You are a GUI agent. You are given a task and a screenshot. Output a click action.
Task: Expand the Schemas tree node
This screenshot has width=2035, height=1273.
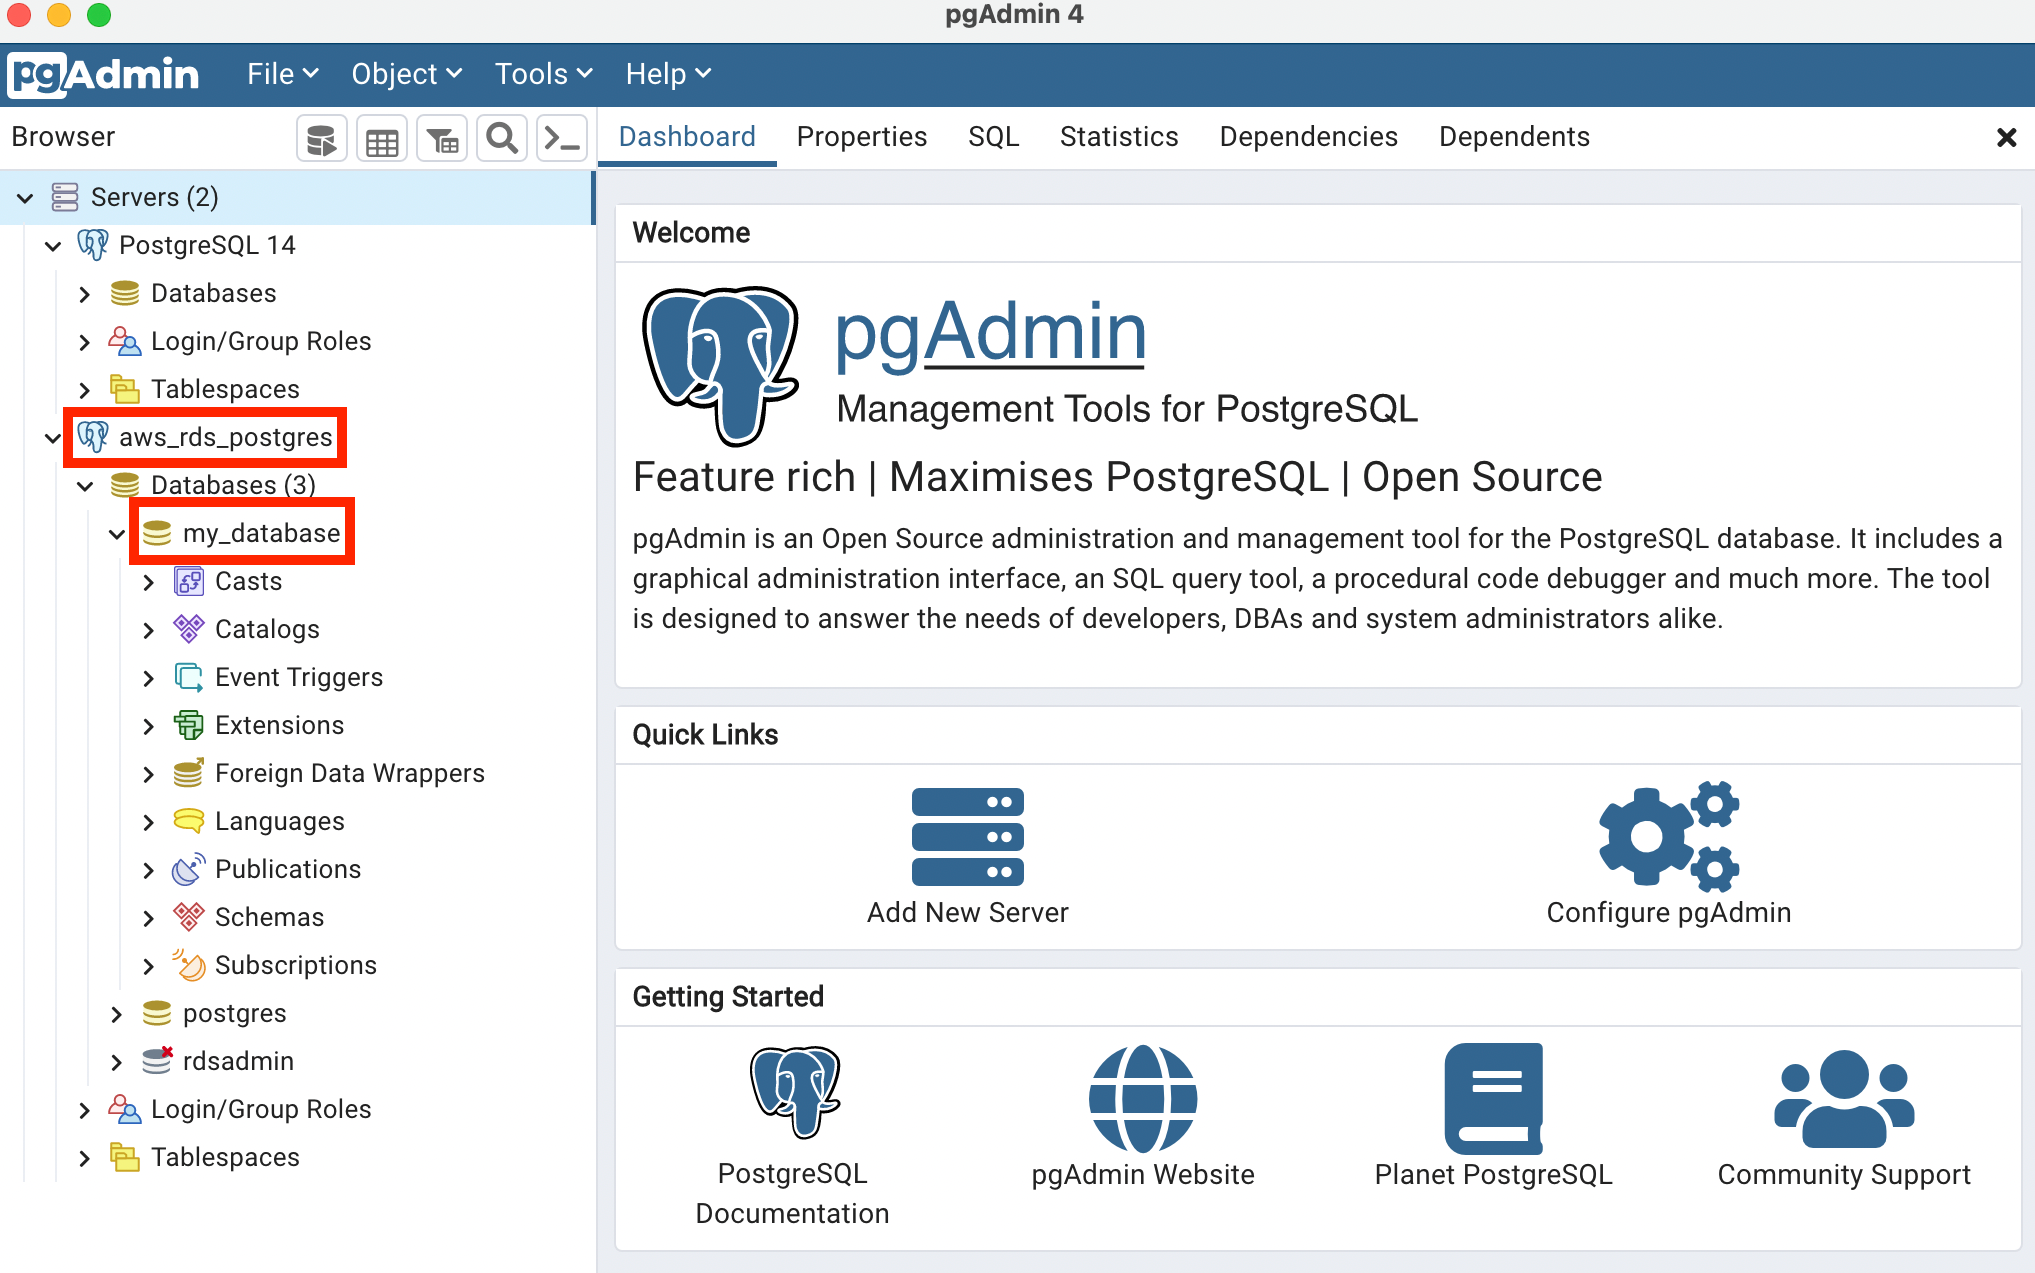click(x=149, y=918)
